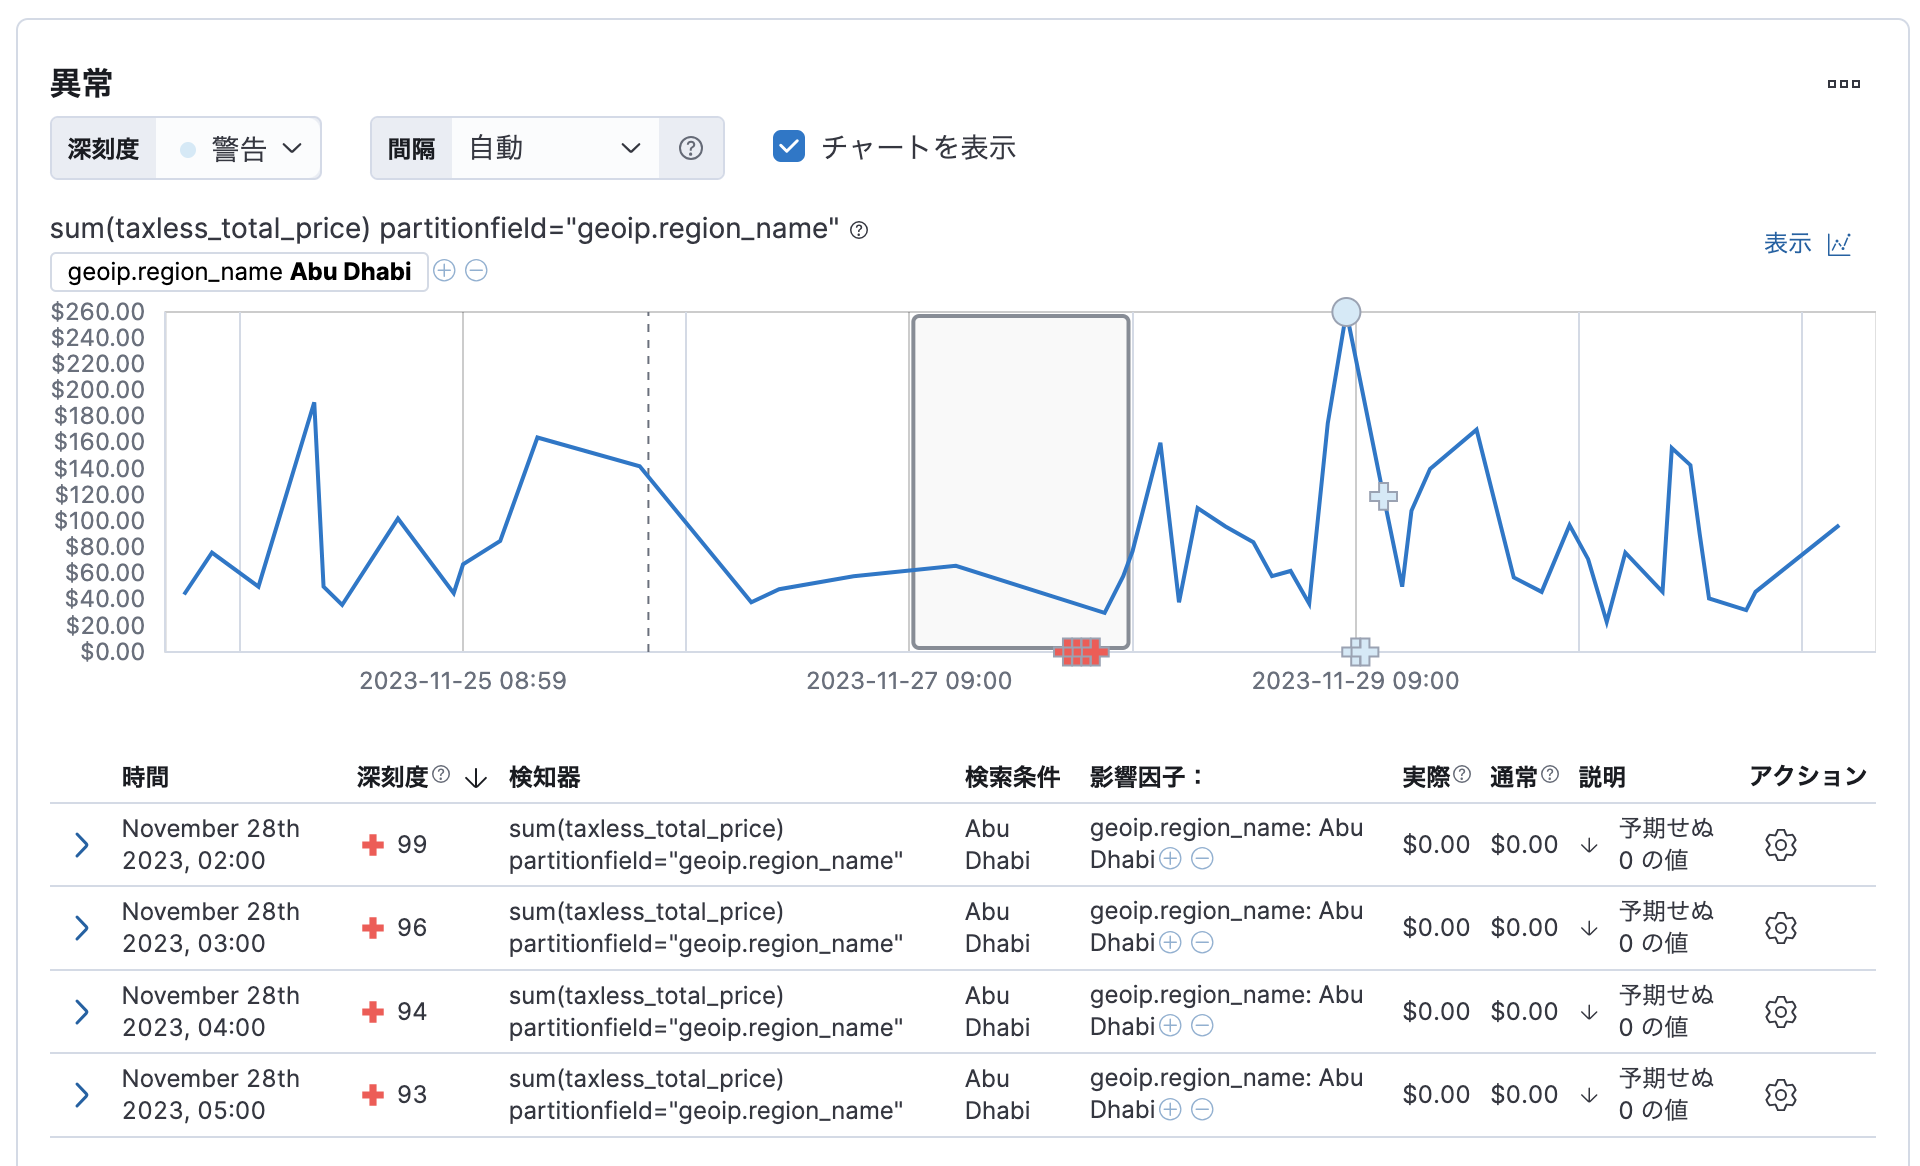Open the 間隔 interval dropdown
The height and width of the screenshot is (1166, 1920).
pyautogui.click(x=555, y=148)
